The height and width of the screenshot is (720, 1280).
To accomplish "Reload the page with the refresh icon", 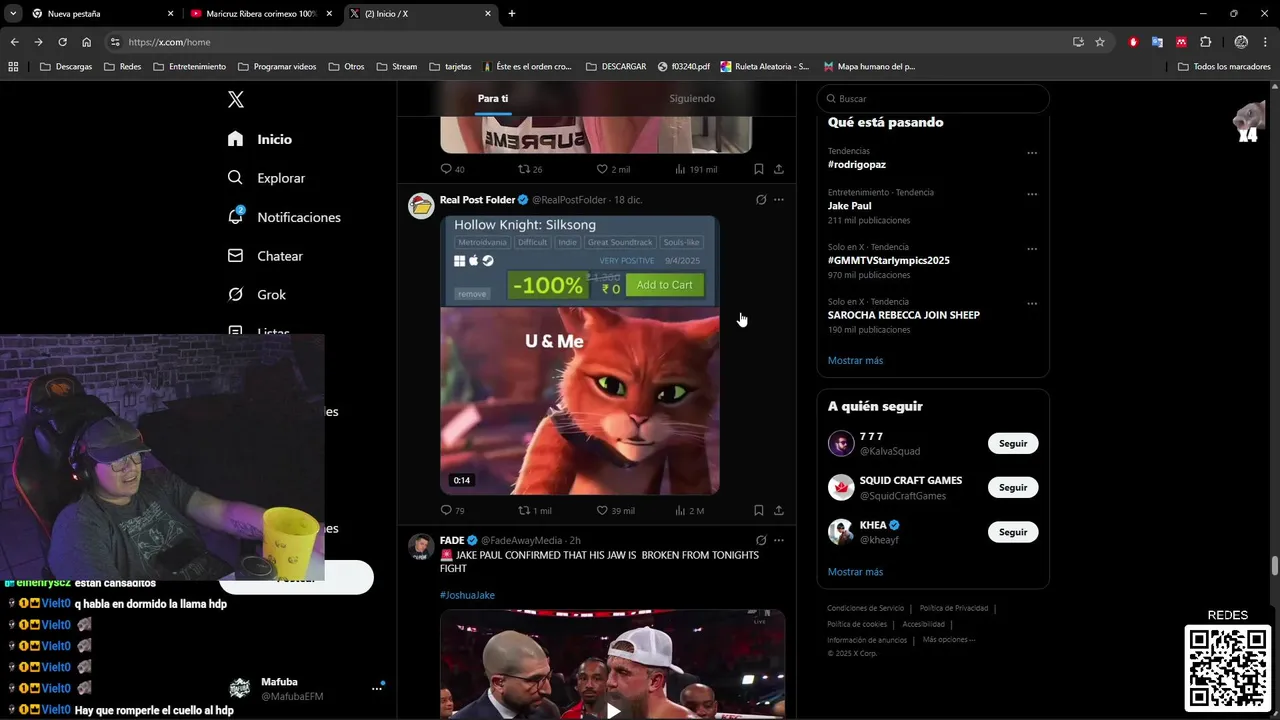I will pos(62,42).
